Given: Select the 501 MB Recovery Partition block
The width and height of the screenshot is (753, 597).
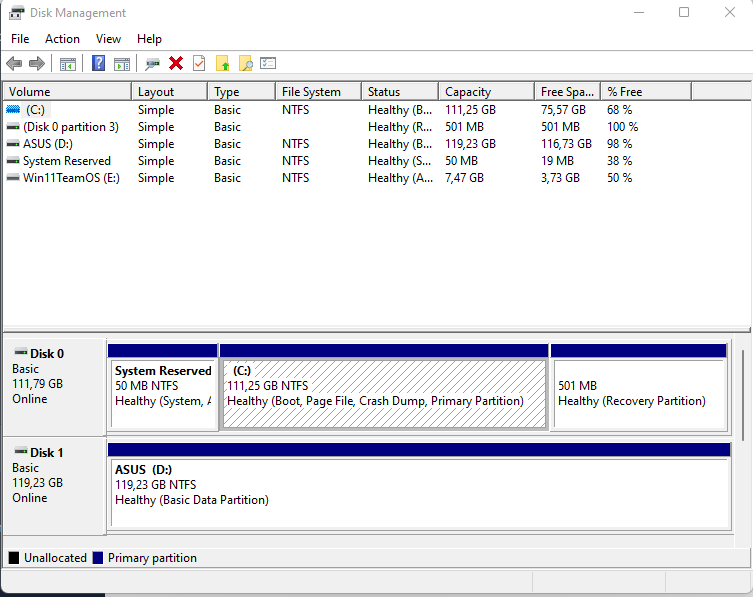Looking at the screenshot, I should 638,394.
